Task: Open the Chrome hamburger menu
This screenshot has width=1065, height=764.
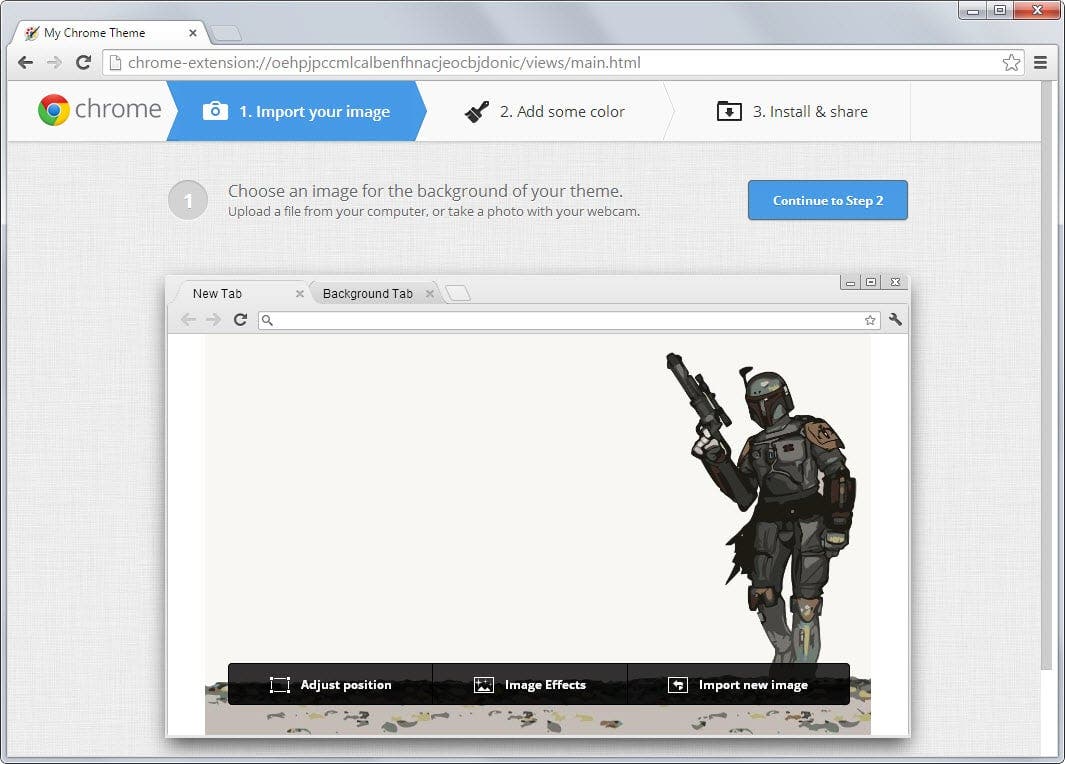Action: click(x=1040, y=62)
